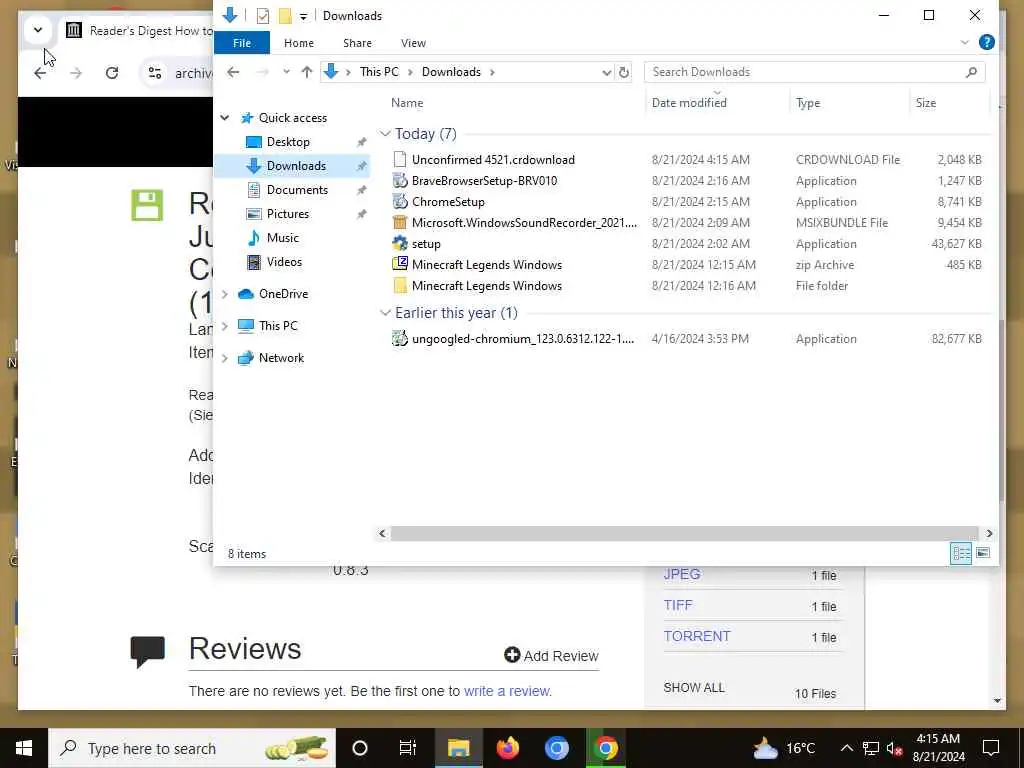
Task: Expand the Network tree node
Action: click(225, 358)
